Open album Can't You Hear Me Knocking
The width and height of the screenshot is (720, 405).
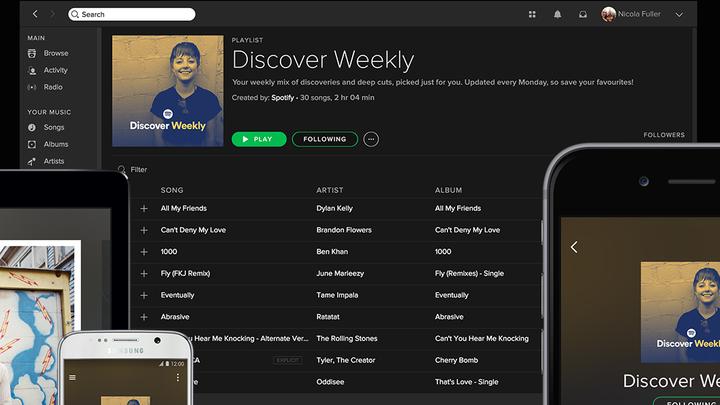tap(482, 338)
